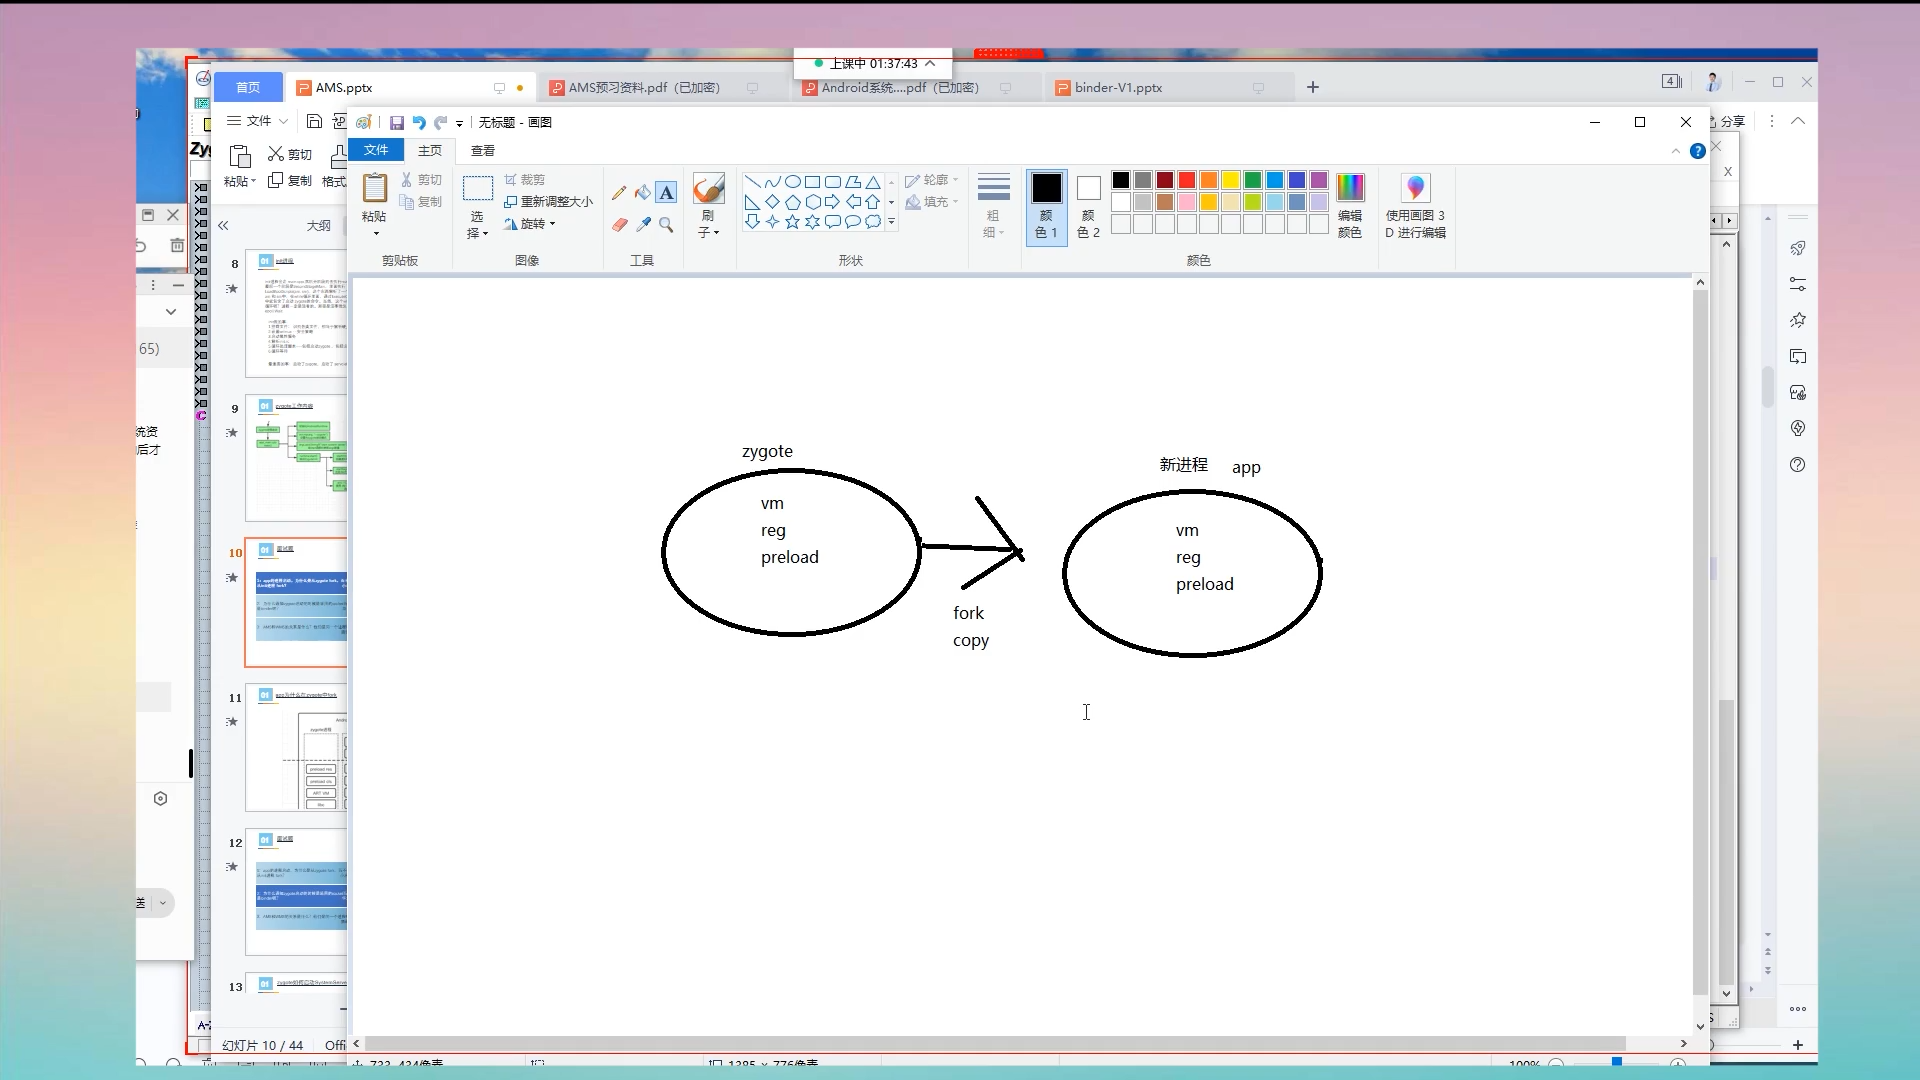The height and width of the screenshot is (1080, 1920).
Task: Pick the red color swatch
Action: coord(1186,180)
